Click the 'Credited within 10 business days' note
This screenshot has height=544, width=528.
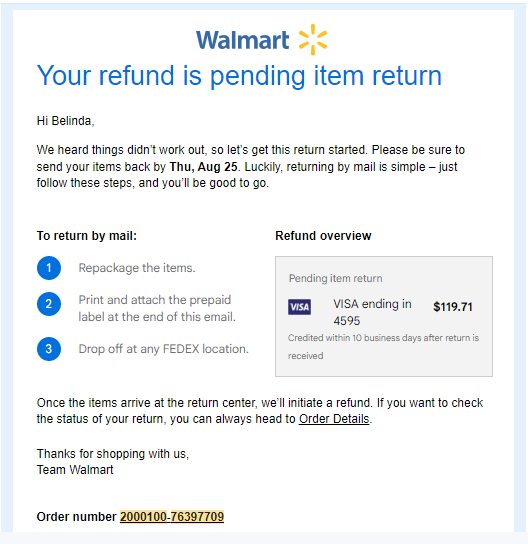pyautogui.click(x=383, y=347)
